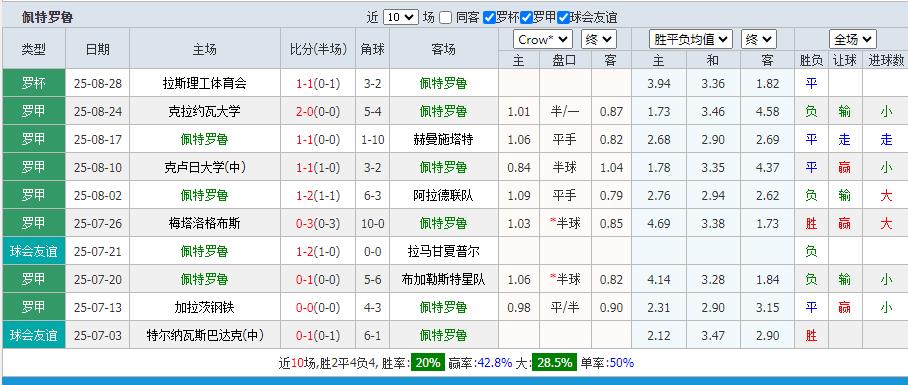This screenshot has width=908, height=385.
Task: Click the 球会友谊 label on 25-07-21 row
Action: tap(34, 251)
